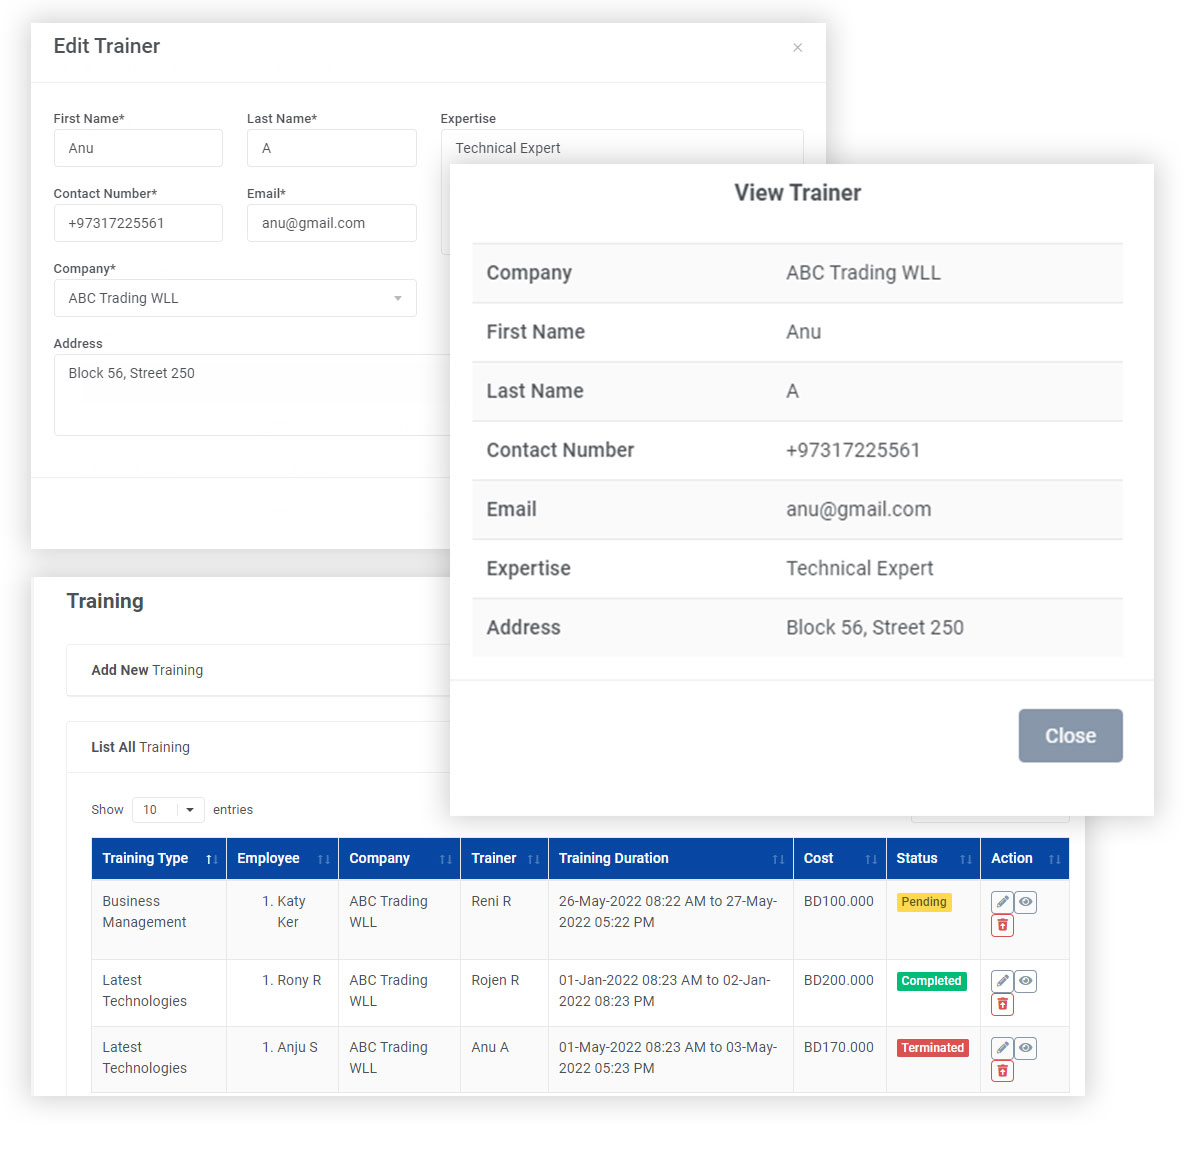Delete the Terminated training record
1200x1153 pixels.
pos(1002,1072)
